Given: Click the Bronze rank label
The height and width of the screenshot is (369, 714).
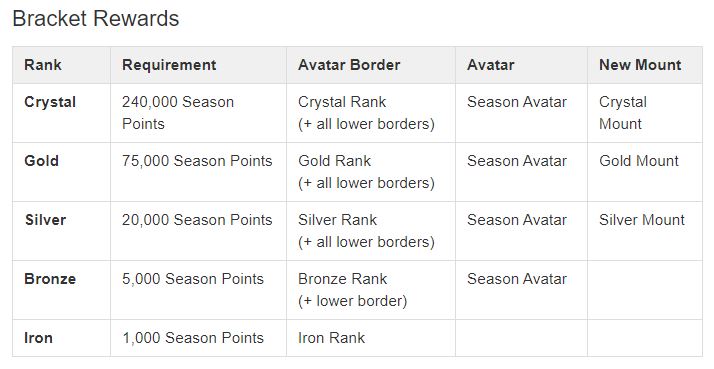Looking at the screenshot, I should pos(50,279).
